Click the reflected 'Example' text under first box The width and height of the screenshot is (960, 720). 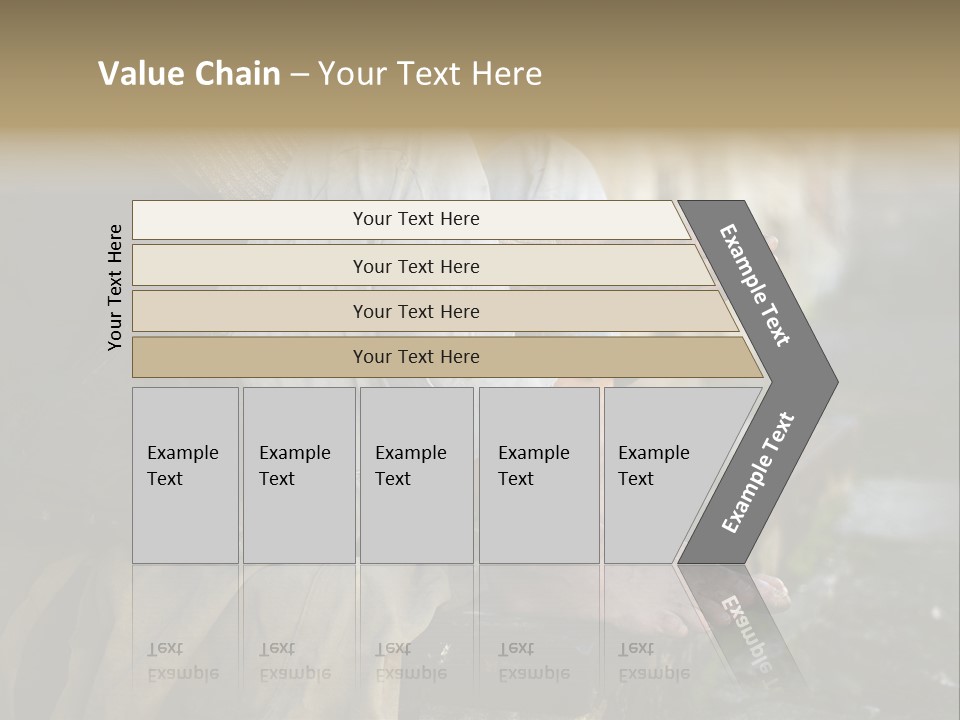[183, 674]
